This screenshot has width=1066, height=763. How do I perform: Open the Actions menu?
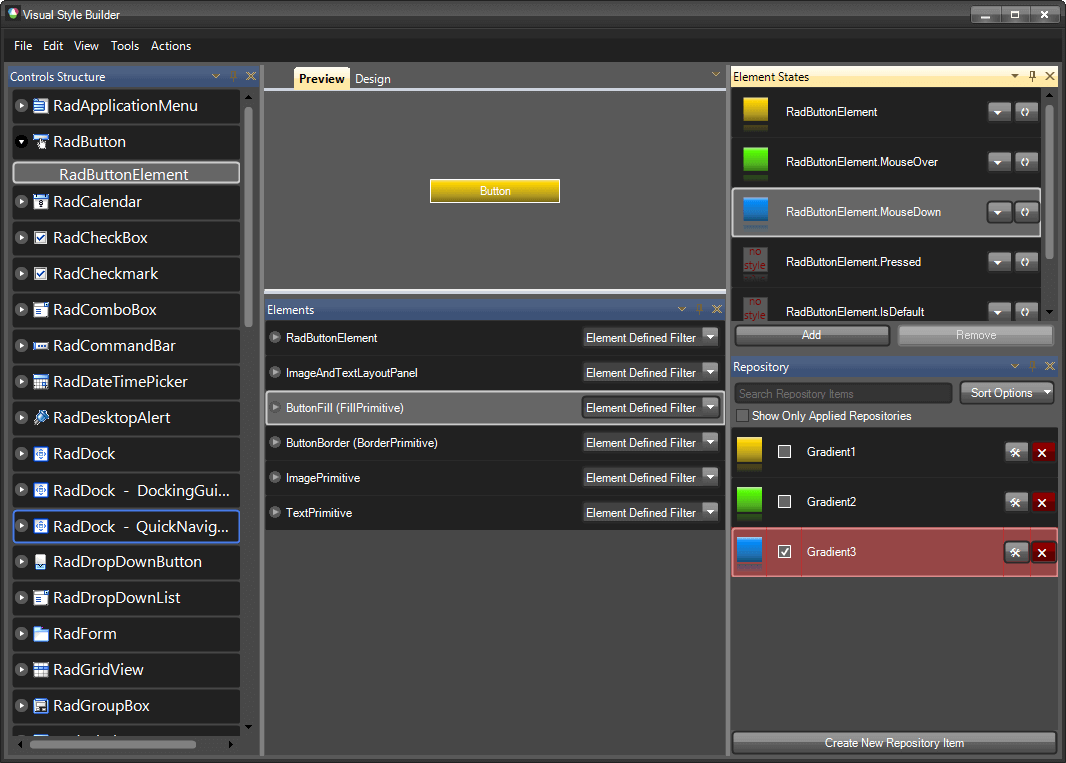click(170, 46)
